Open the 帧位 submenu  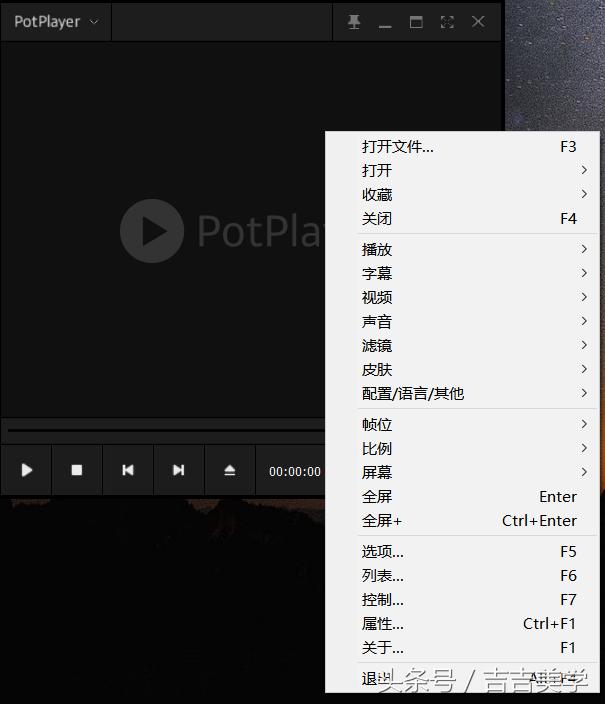click(x=462, y=424)
